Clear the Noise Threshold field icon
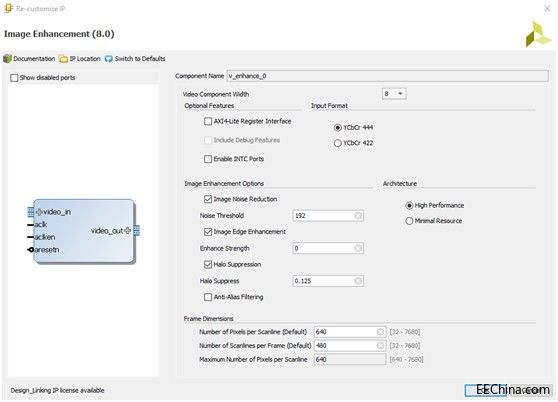Screen dimensions: 558x402 [358, 216]
